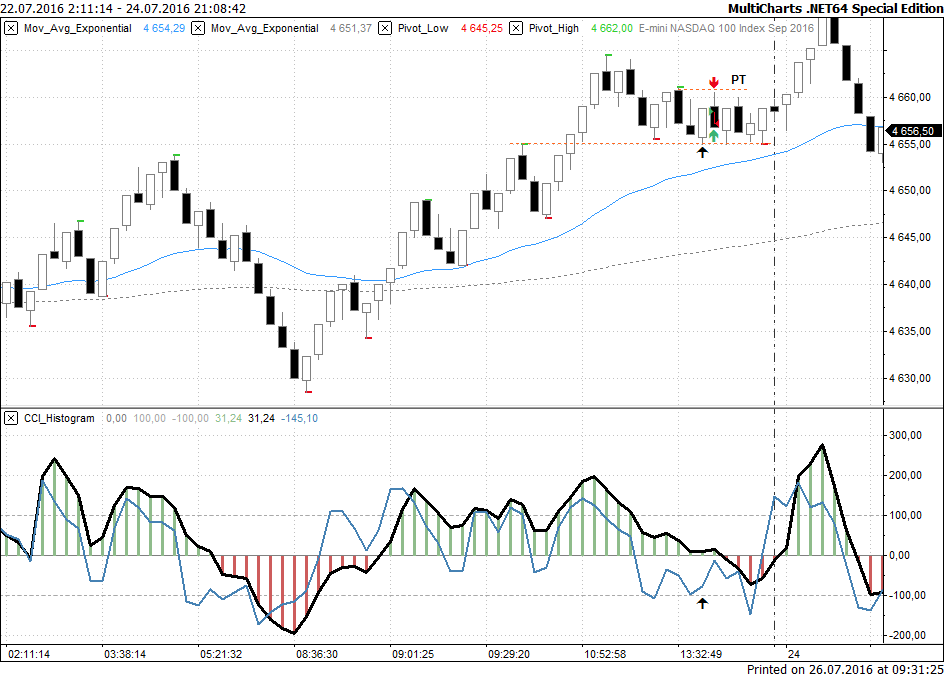Click the black up arrow in the CCI panel
The height and width of the screenshot is (677, 944).
click(703, 602)
